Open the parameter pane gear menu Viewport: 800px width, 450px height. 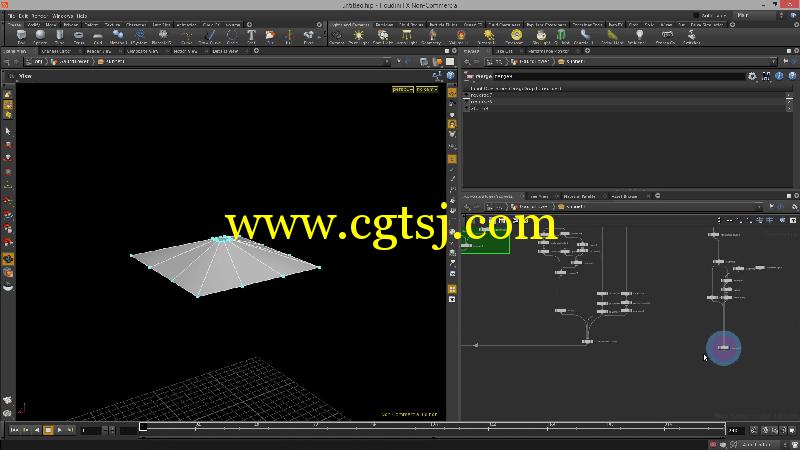[x=752, y=76]
